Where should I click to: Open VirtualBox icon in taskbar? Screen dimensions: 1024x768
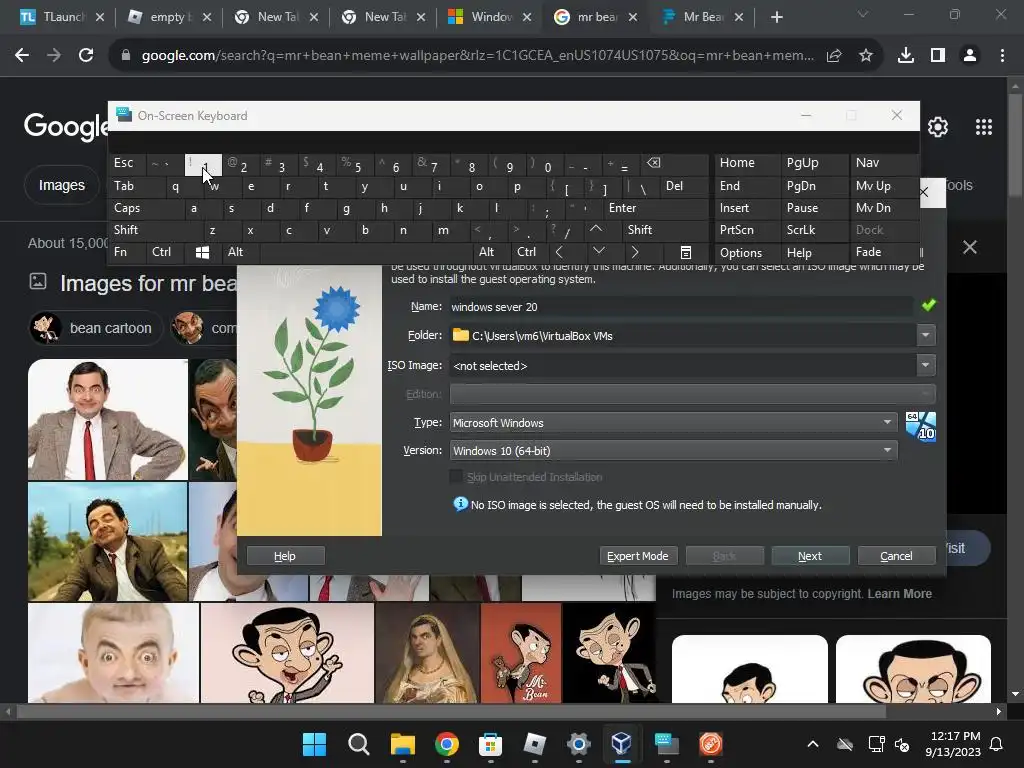(622, 744)
